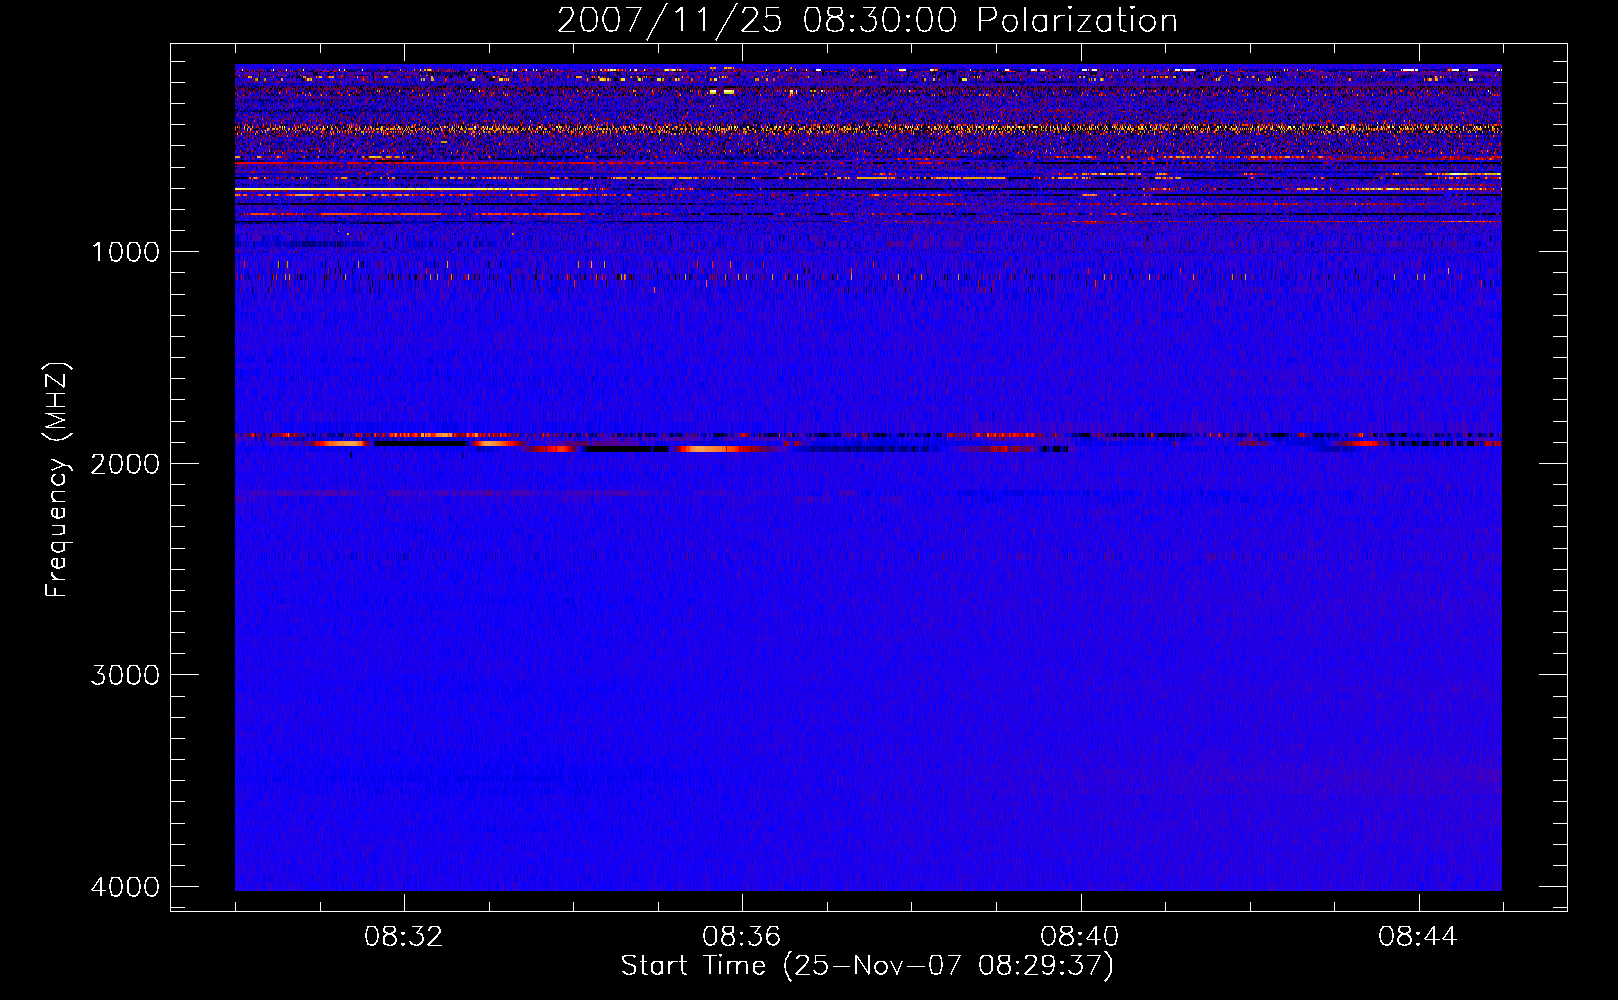Select the 'Frequency (MHZ)' y-axis label

coord(57,480)
